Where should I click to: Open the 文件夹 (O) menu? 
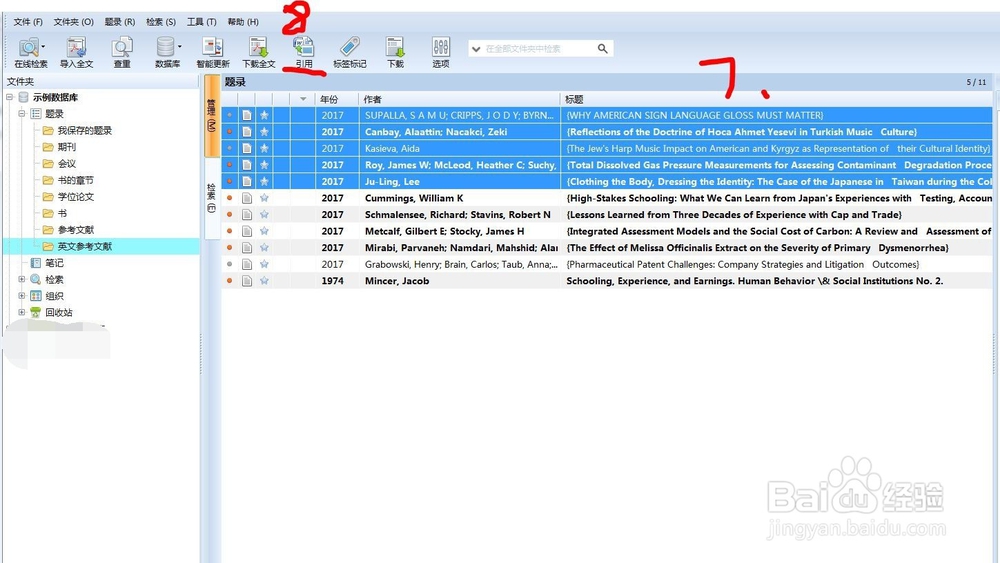click(x=73, y=22)
